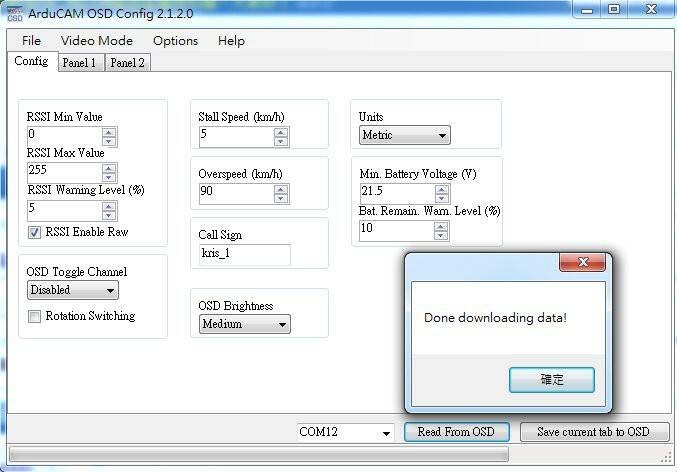Confirm the Done downloading data dialog

click(x=552, y=380)
